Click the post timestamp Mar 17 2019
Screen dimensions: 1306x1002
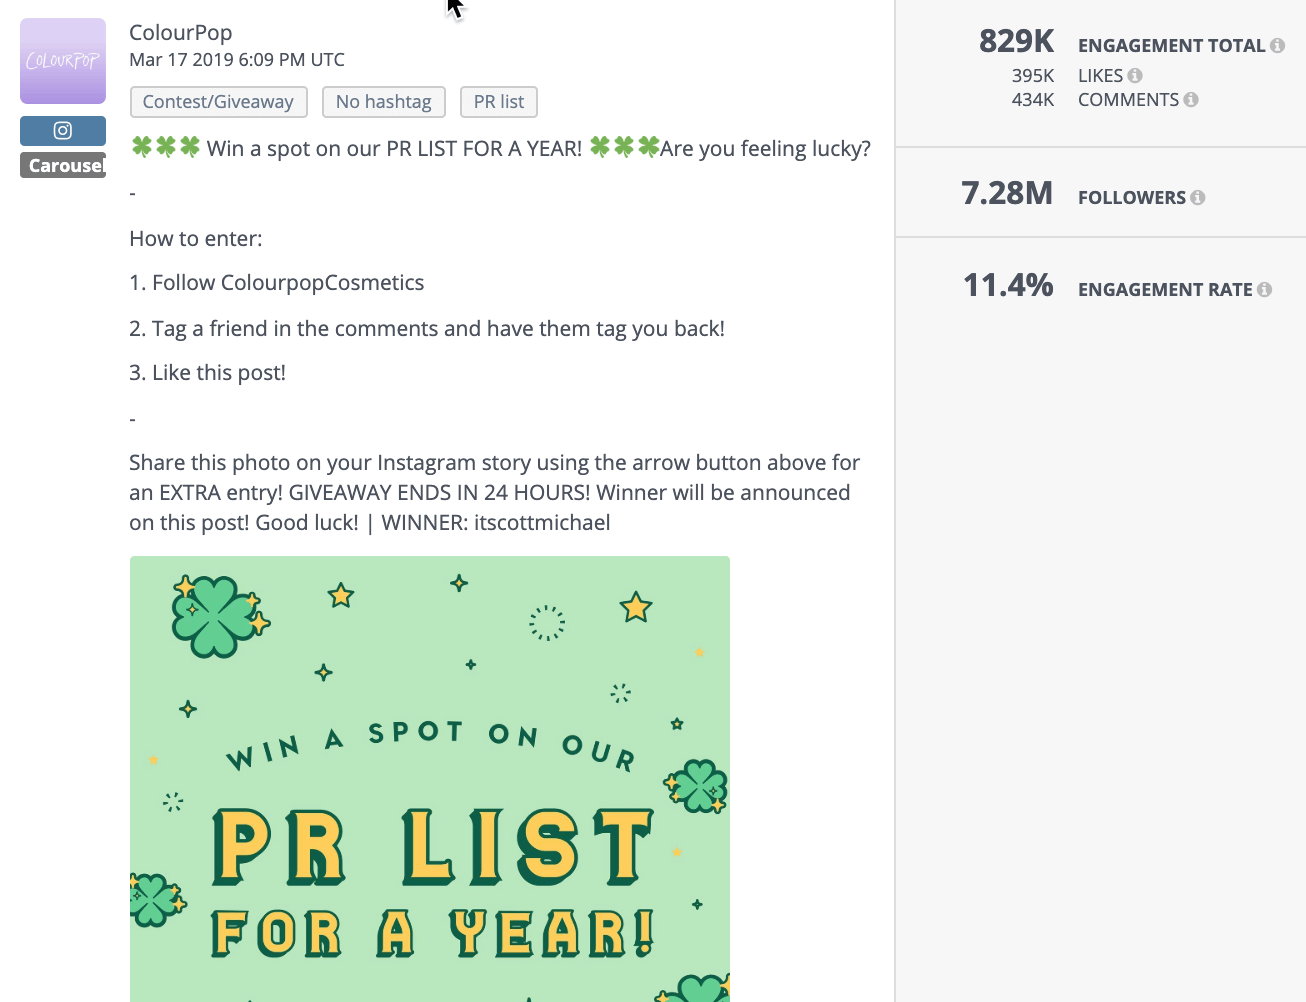tap(235, 59)
